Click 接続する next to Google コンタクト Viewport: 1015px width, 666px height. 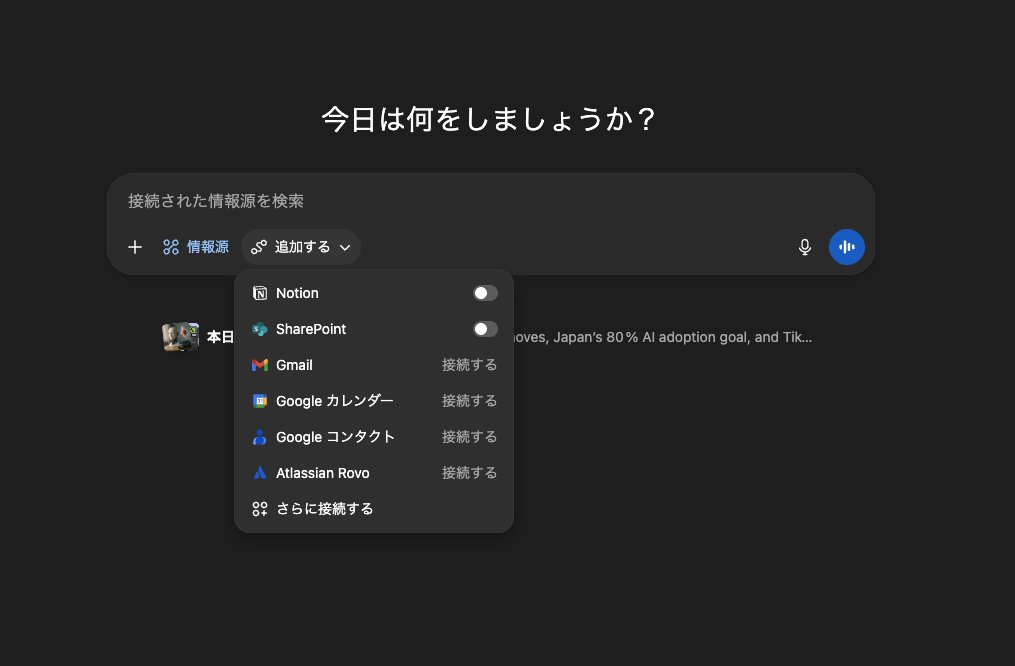469,438
